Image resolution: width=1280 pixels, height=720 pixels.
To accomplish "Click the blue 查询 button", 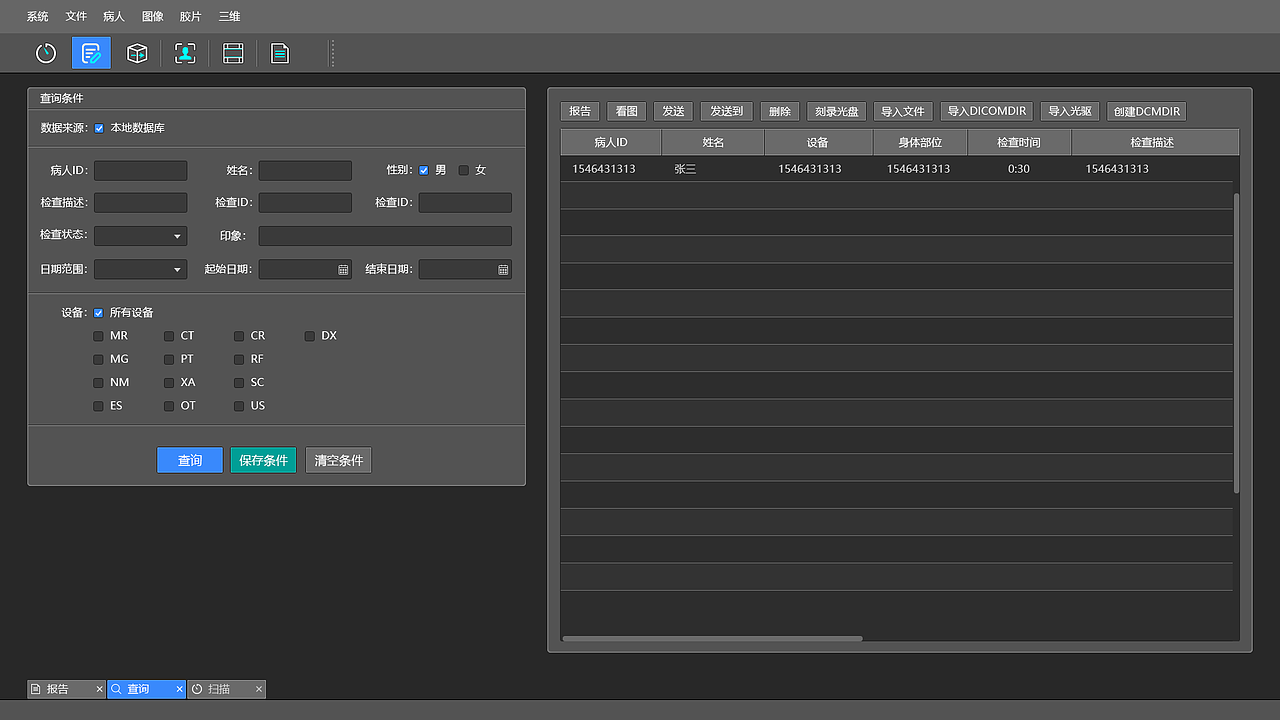I will coord(190,460).
